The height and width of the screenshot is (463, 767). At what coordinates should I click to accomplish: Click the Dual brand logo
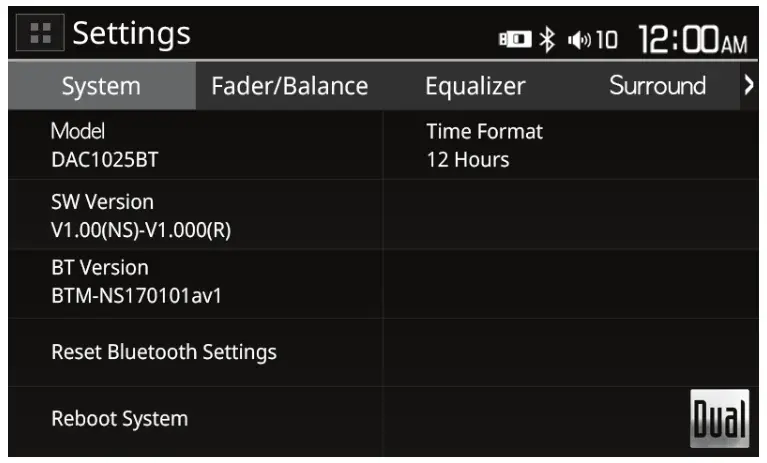click(719, 419)
